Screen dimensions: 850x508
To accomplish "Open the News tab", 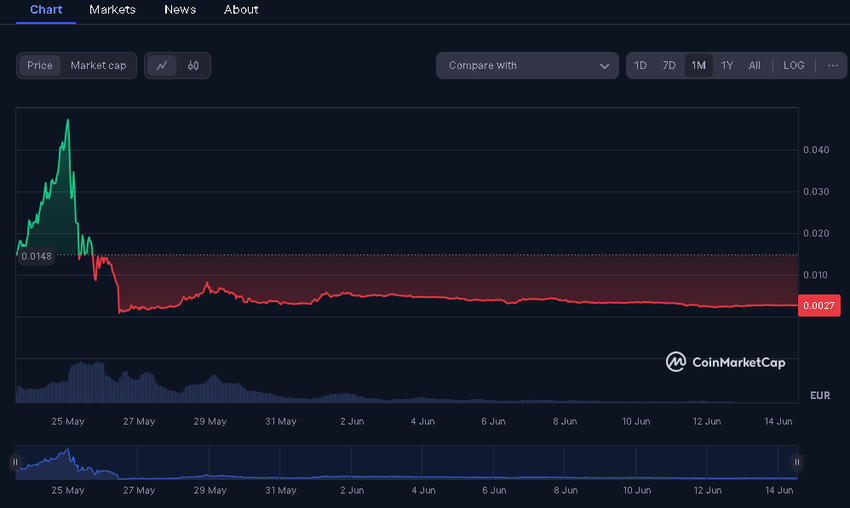I will pos(180,10).
